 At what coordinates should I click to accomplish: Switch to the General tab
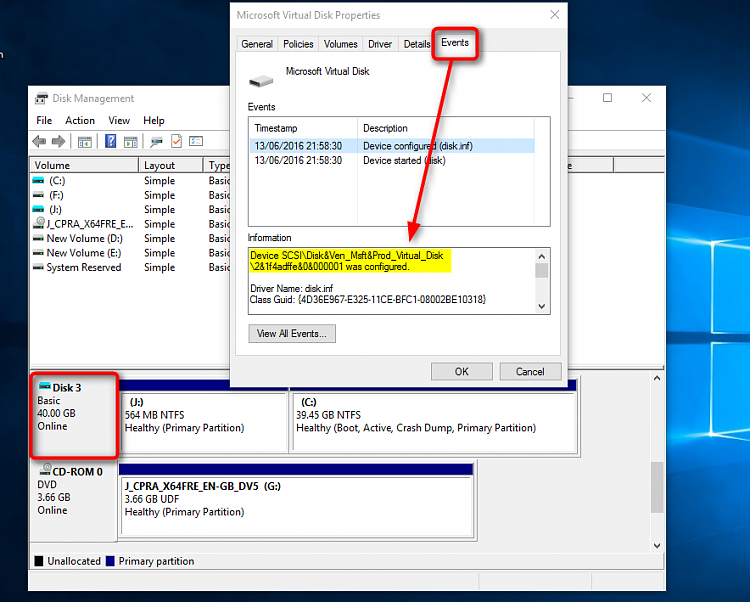[x=257, y=44]
